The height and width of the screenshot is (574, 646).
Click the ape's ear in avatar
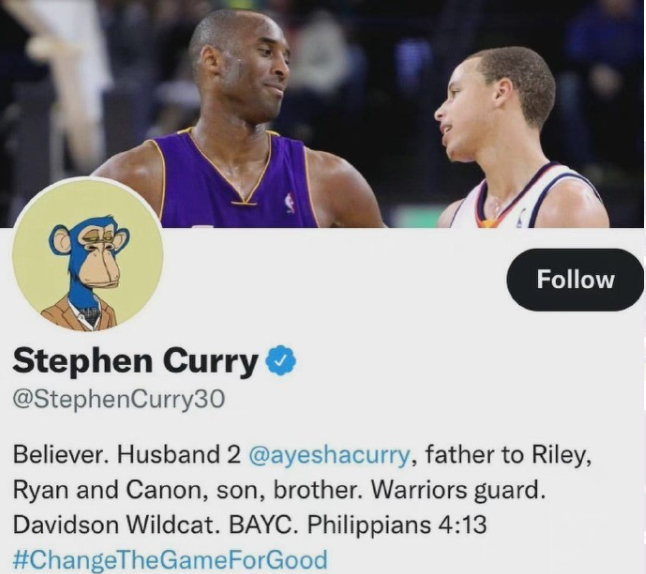tap(60, 240)
